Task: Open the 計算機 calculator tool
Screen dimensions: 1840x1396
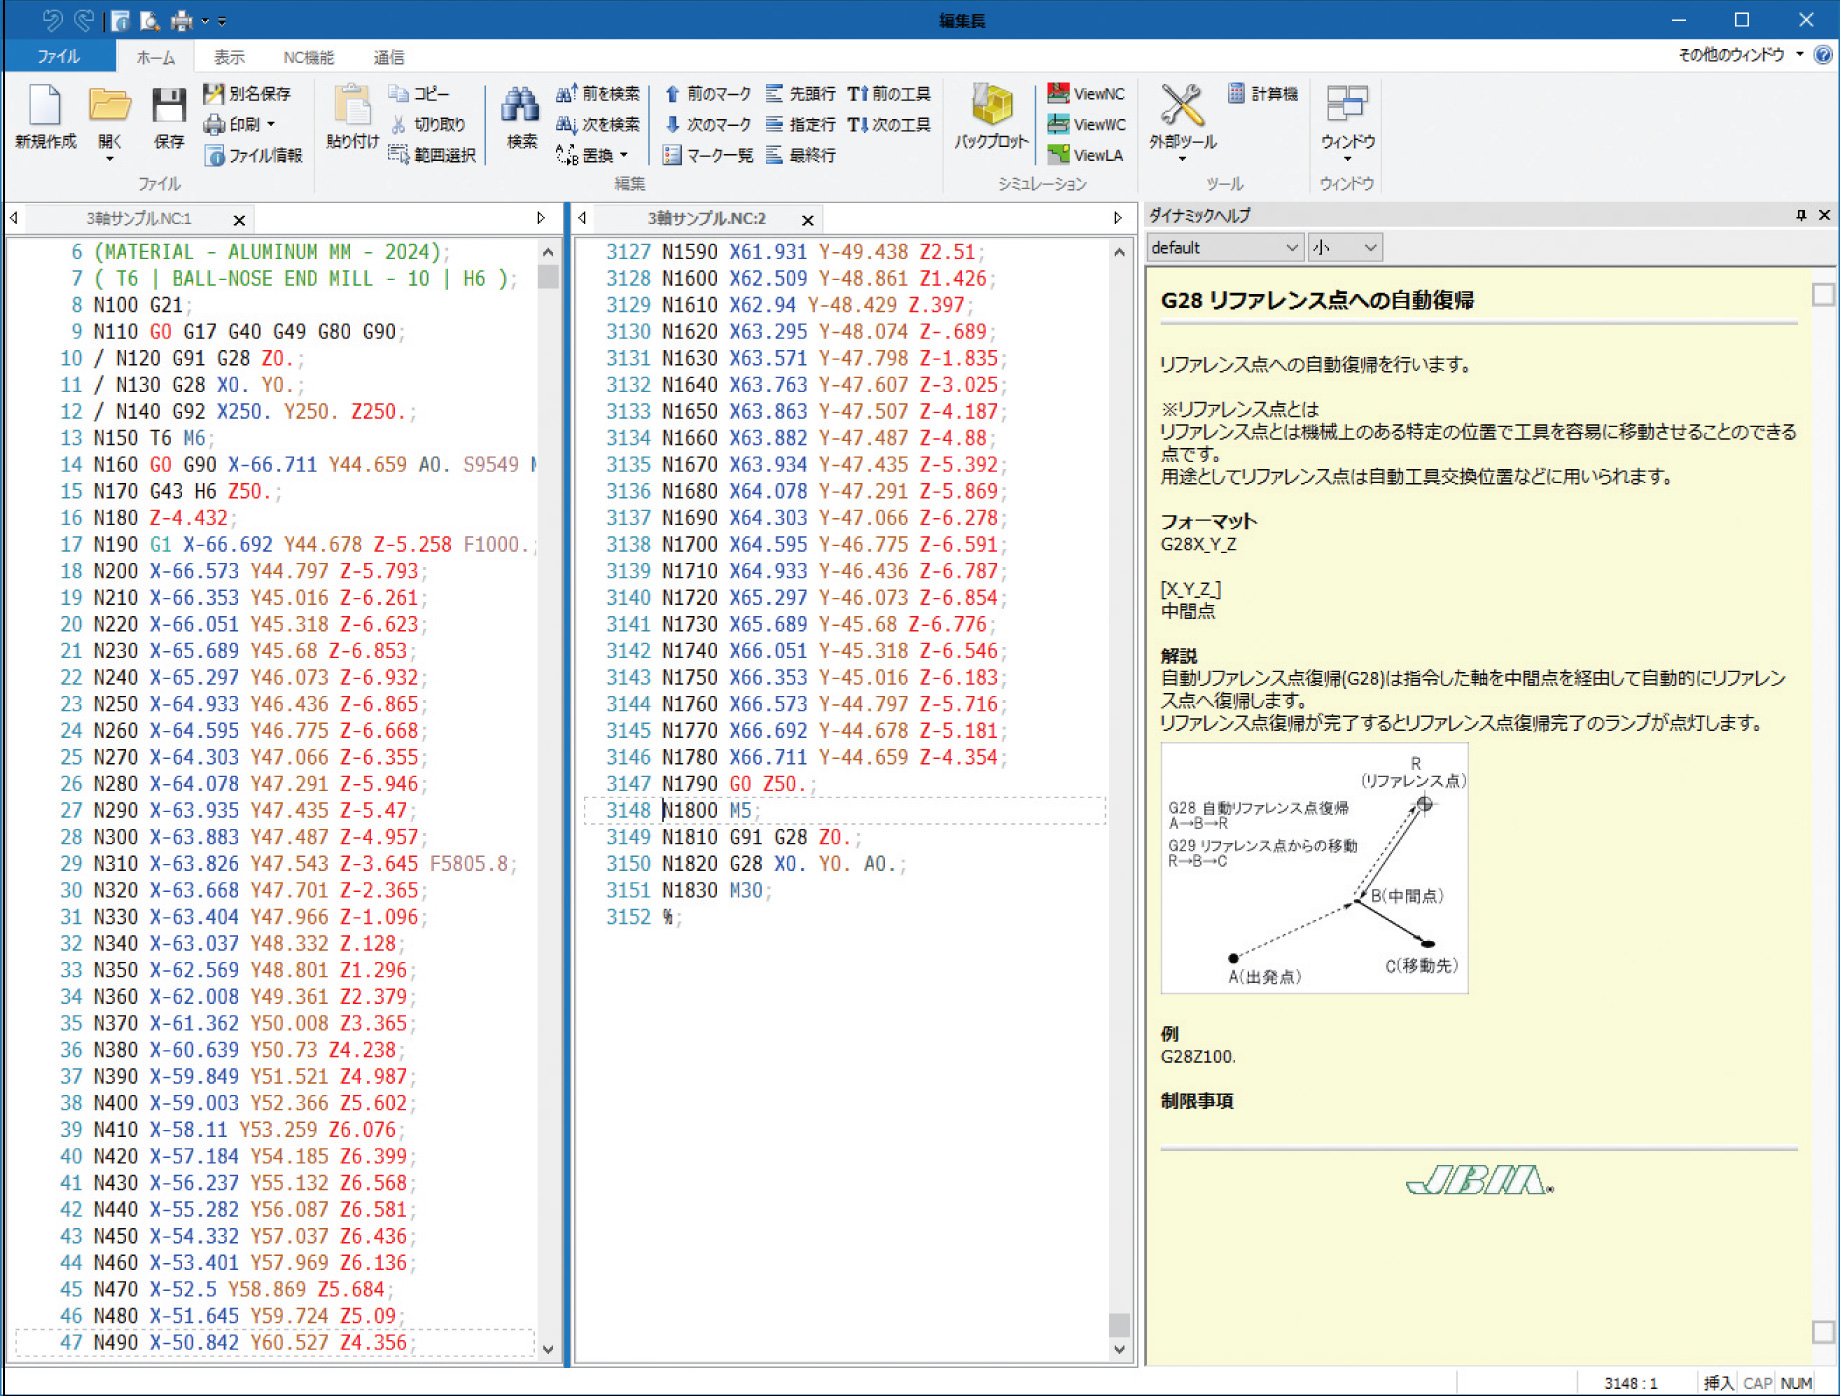Action: (x=1262, y=93)
